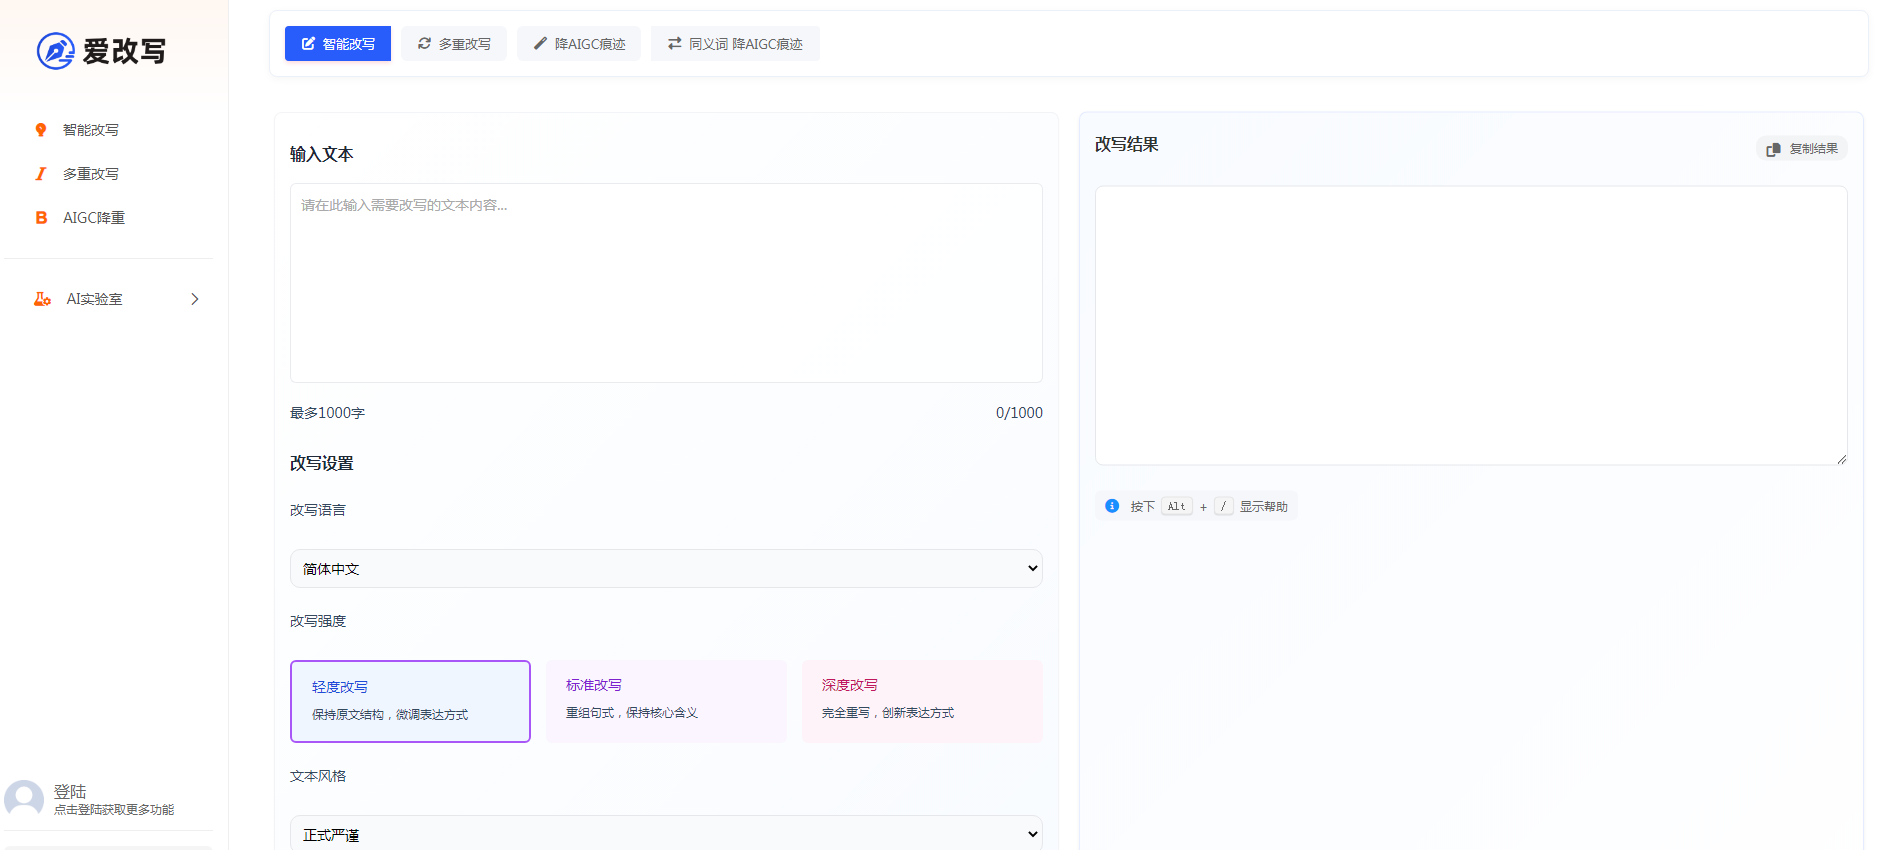The height and width of the screenshot is (850, 1880).
Task: Click the copy icon in 复制结果
Action: point(1773,149)
